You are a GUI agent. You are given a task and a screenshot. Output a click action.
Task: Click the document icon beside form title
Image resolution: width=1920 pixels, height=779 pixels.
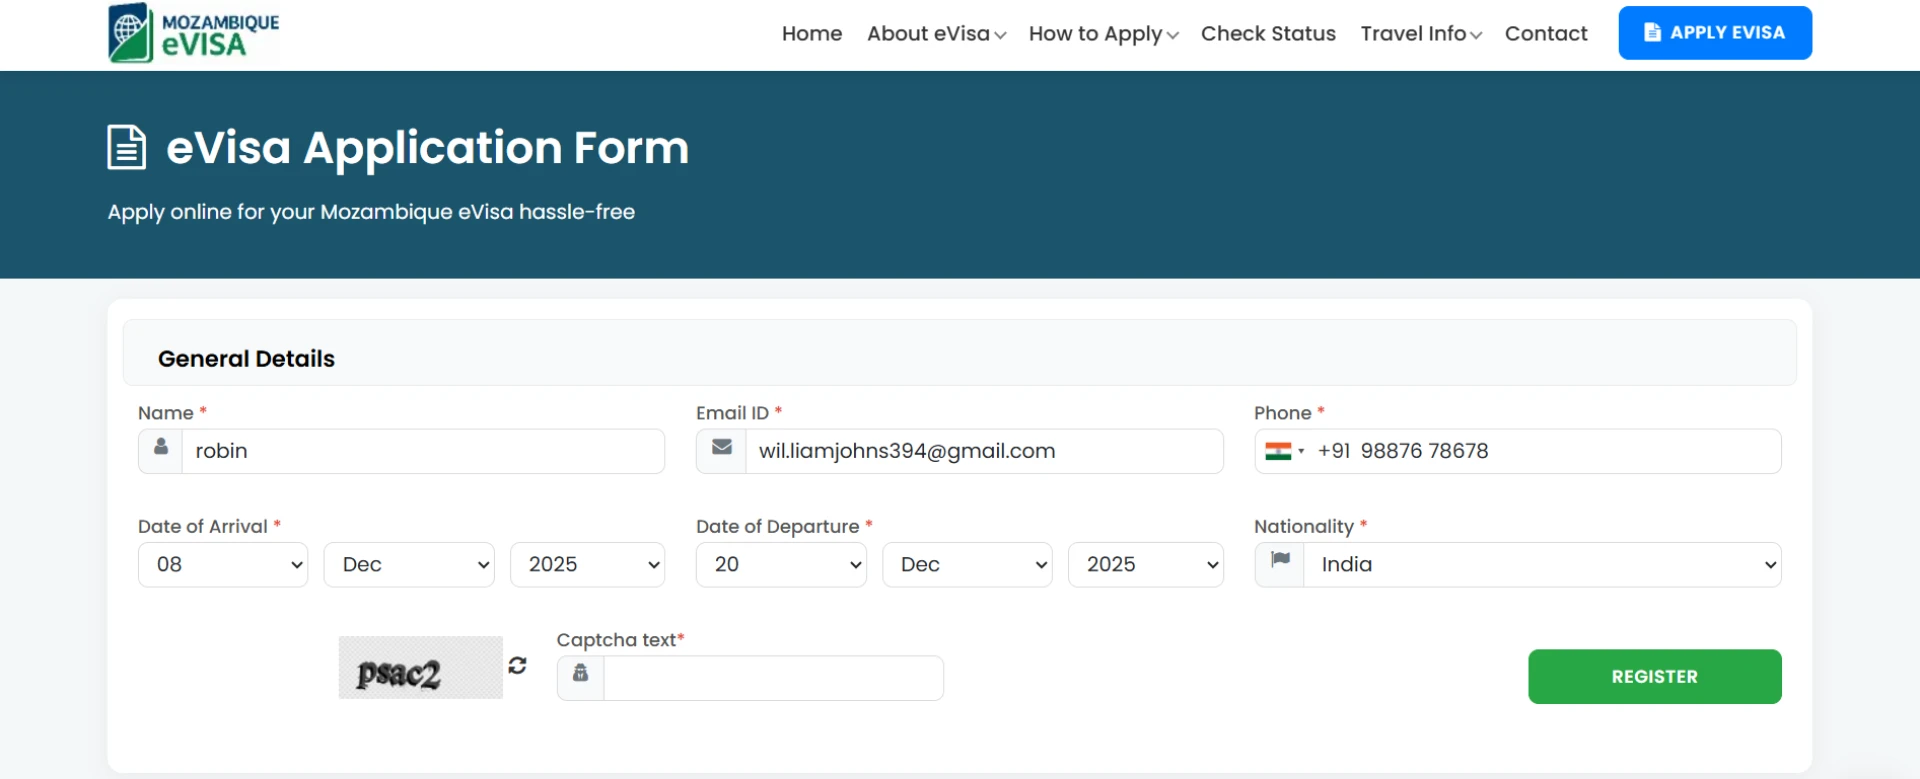click(x=127, y=148)
